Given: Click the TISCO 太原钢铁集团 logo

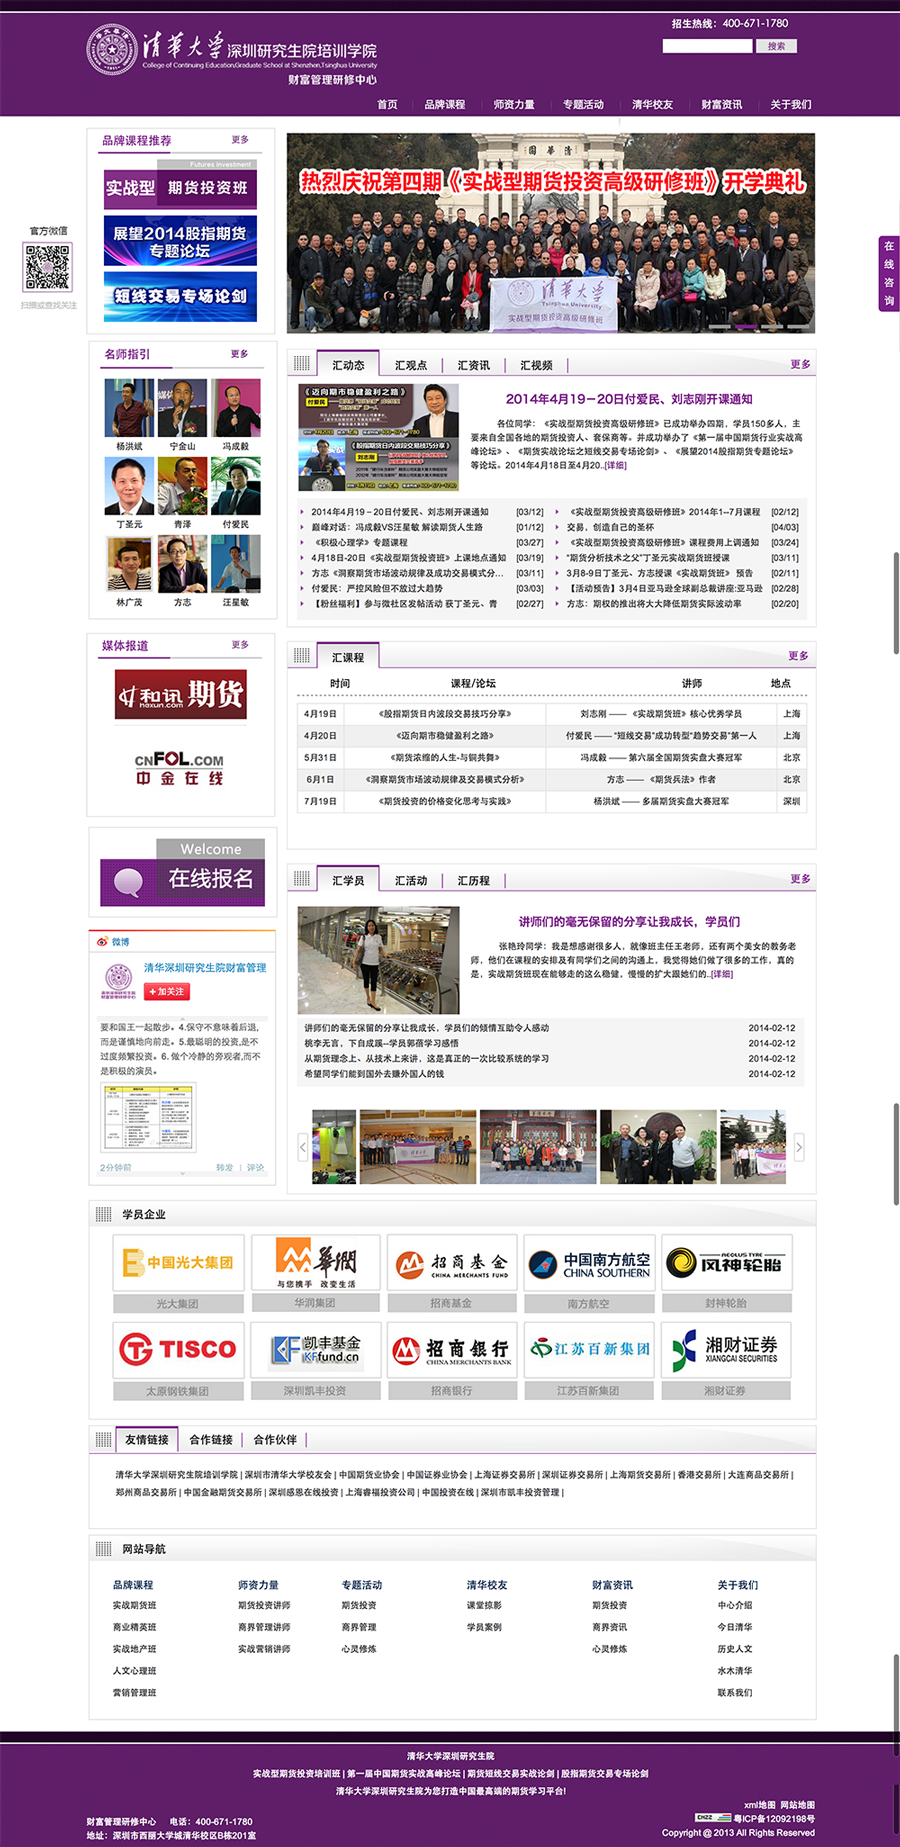Looking at the screenshot, I should click(x=179, y=1349).
